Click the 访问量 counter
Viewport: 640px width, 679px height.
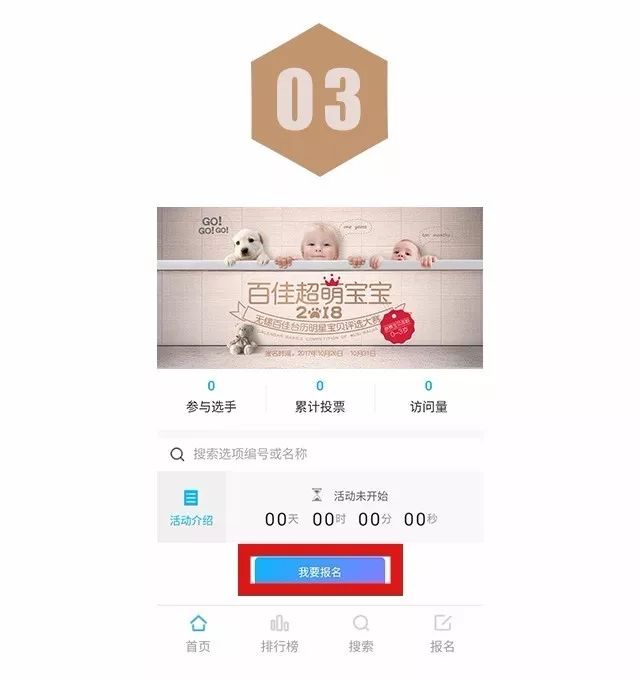click(x=429, y=397)
